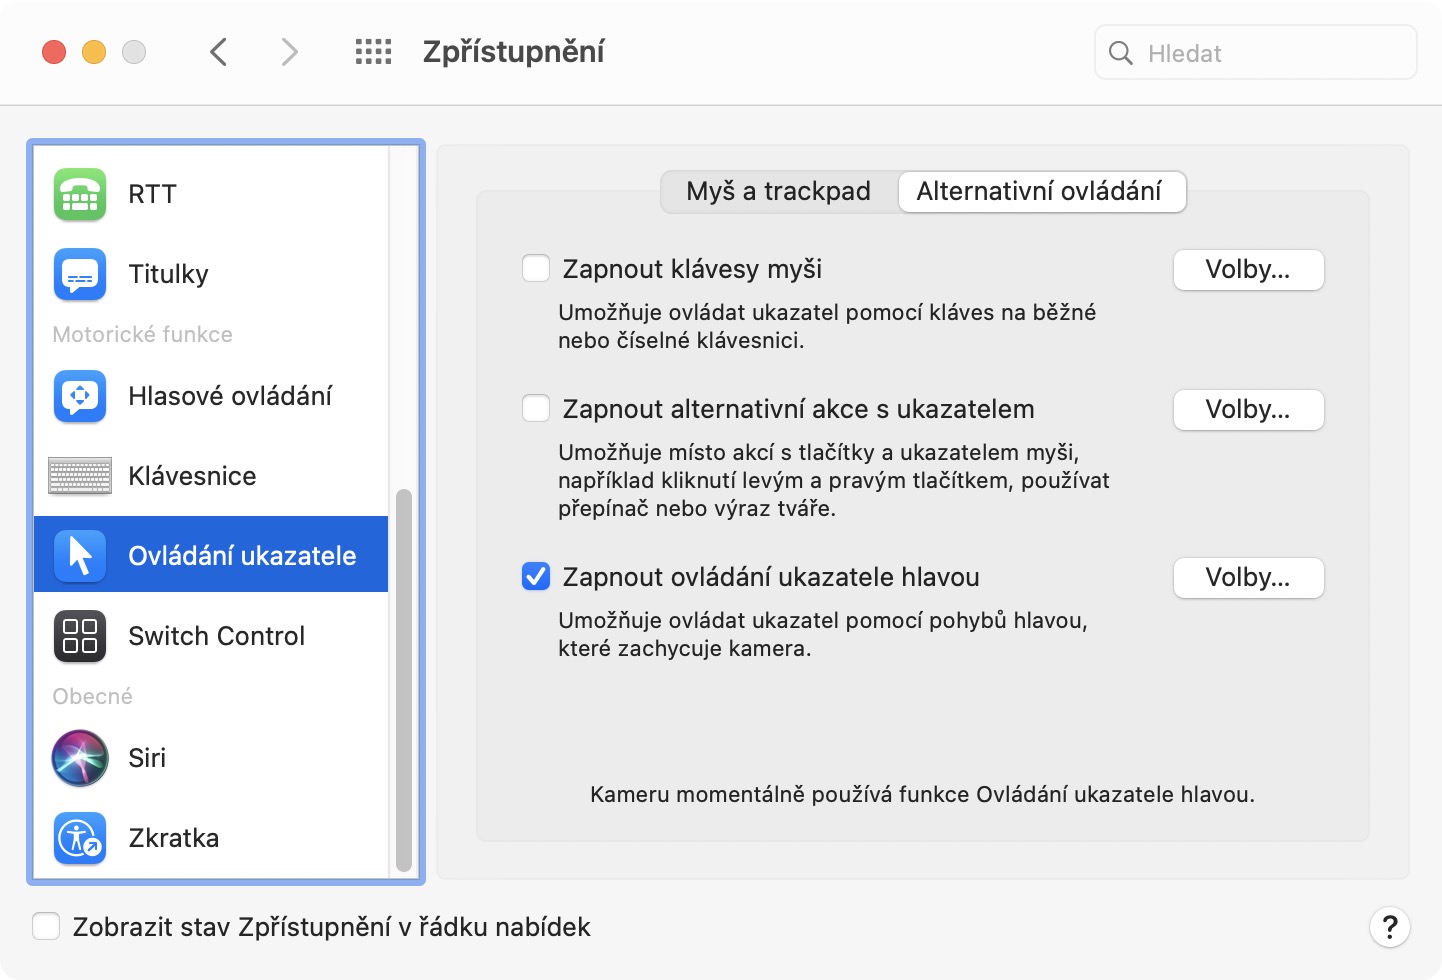The height and width of the screenshot is (980, 1442).
Task: Enable Zapnout klávesy myši checkbox
Action: [x=536, y=269]
